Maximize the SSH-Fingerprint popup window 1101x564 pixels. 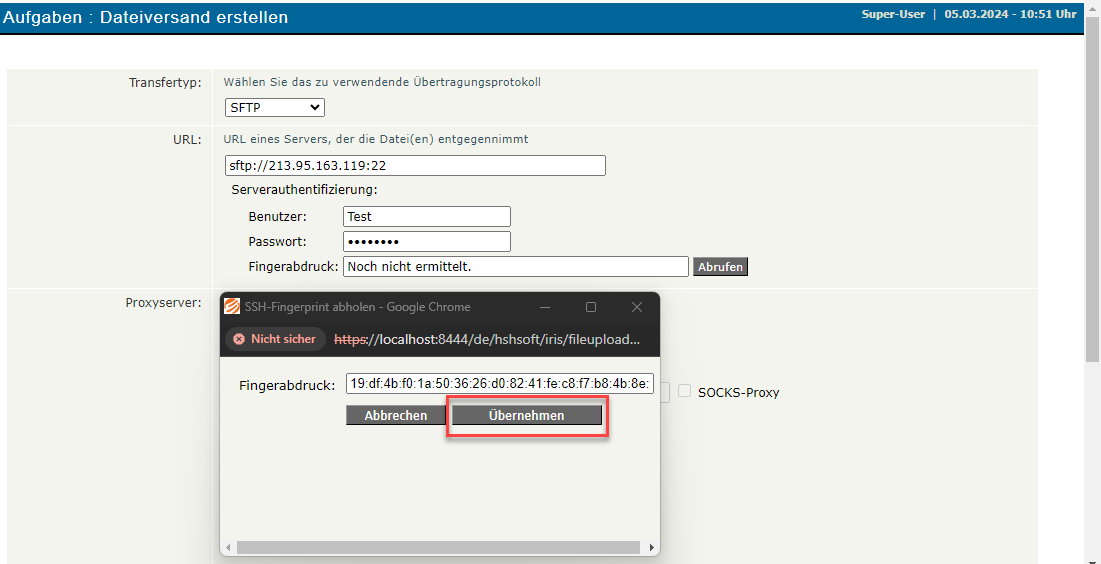(591, 307)
